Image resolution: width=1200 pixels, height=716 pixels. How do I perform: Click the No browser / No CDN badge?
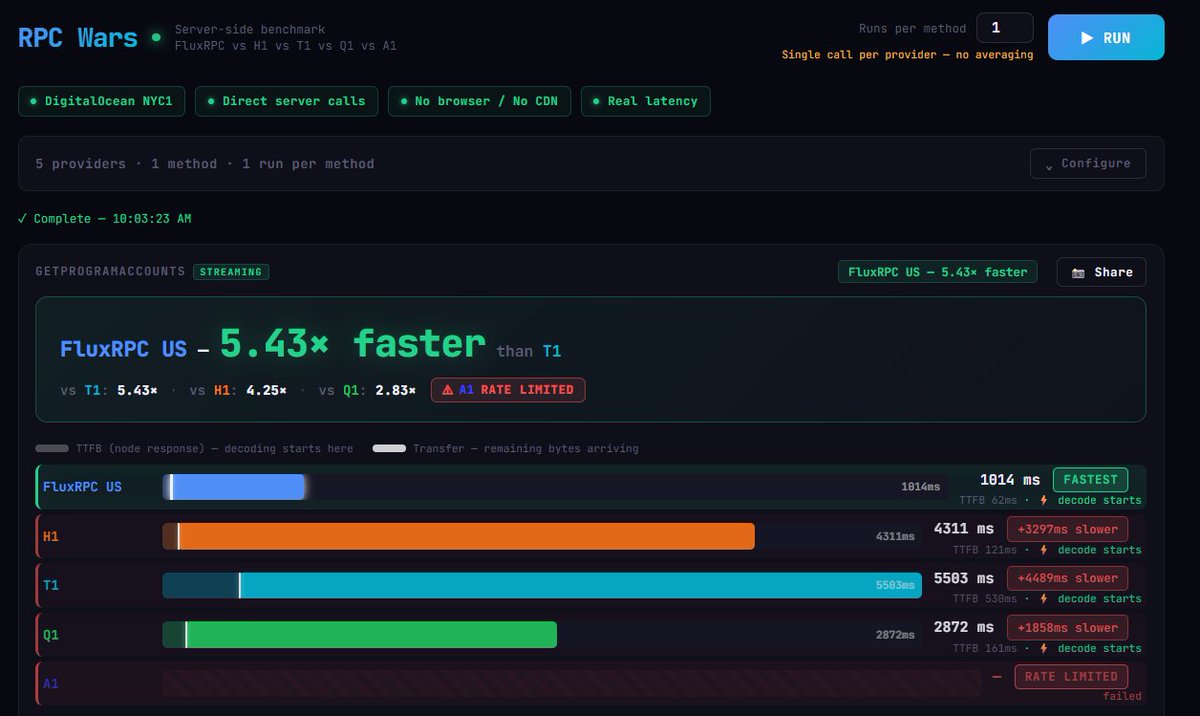coord(480,101)
